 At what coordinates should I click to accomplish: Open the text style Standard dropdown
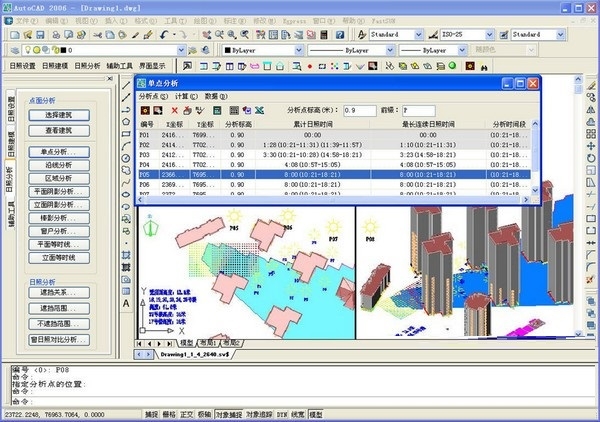coord(419,35)
